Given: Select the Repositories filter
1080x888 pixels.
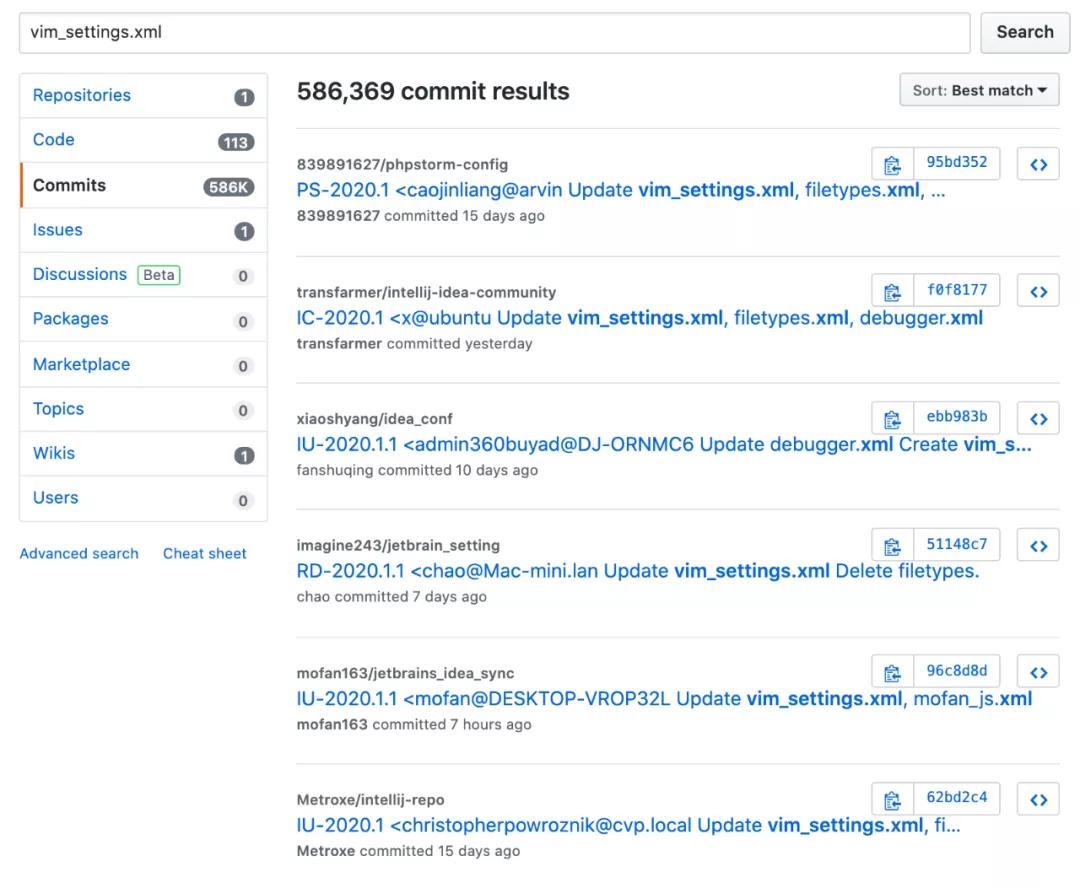Looking at the screenshot, I should click(82, 96).
